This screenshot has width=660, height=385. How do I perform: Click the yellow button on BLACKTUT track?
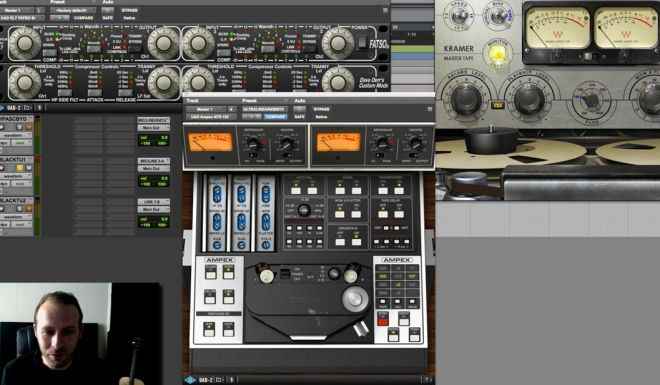[x=20, y=168]
